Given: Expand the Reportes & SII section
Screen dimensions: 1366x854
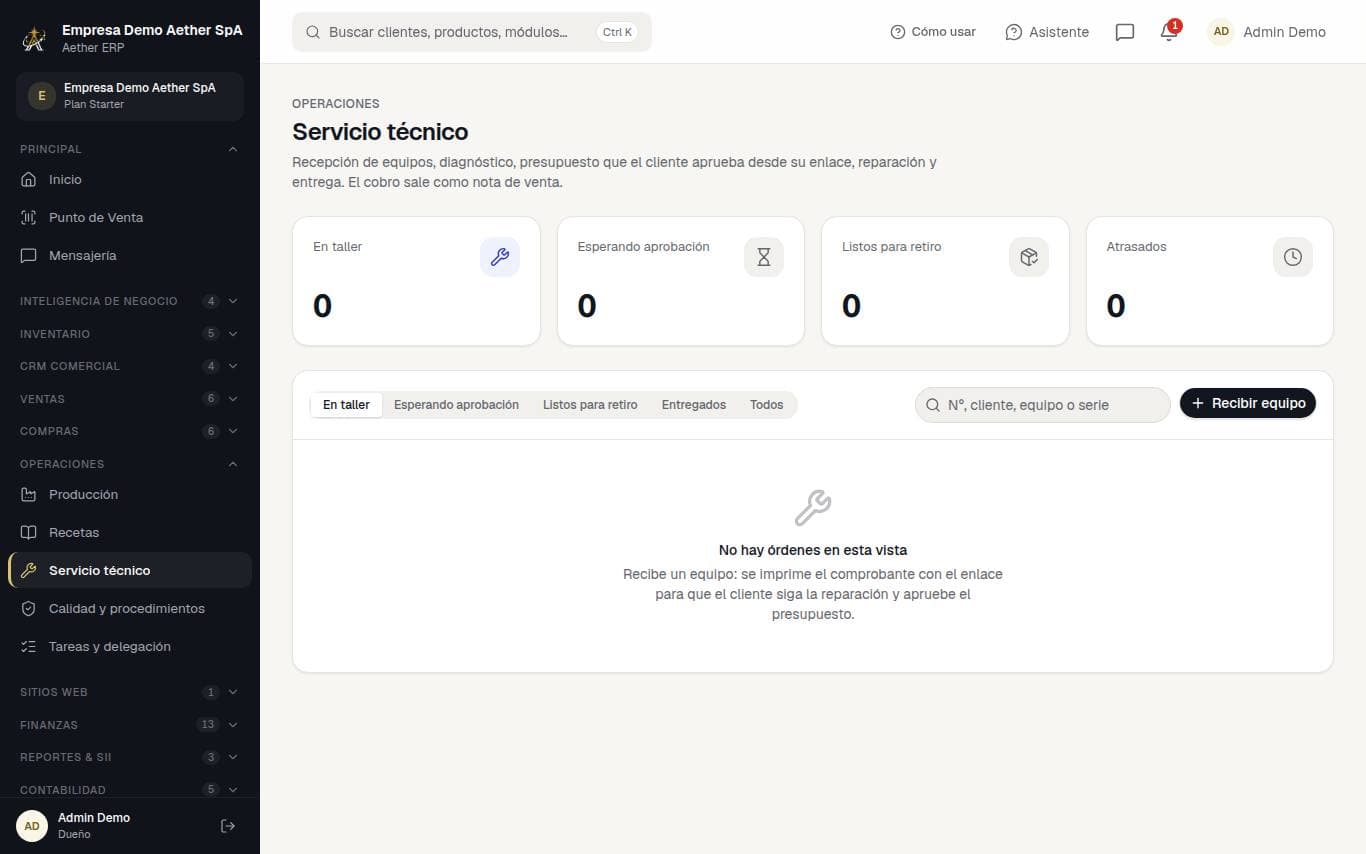Looking at the screenshot, I should [x=130, y=757].
